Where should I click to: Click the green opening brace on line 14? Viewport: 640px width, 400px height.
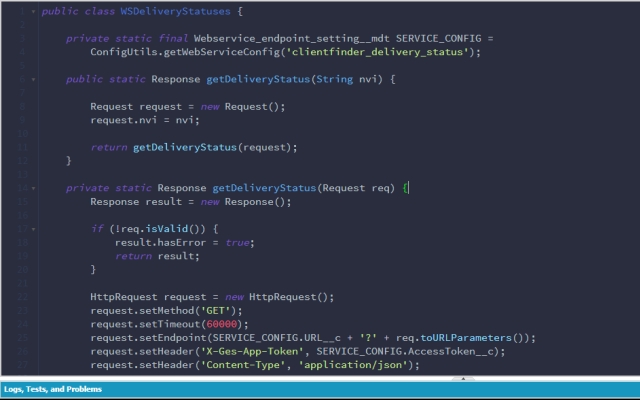click(405, 188)
